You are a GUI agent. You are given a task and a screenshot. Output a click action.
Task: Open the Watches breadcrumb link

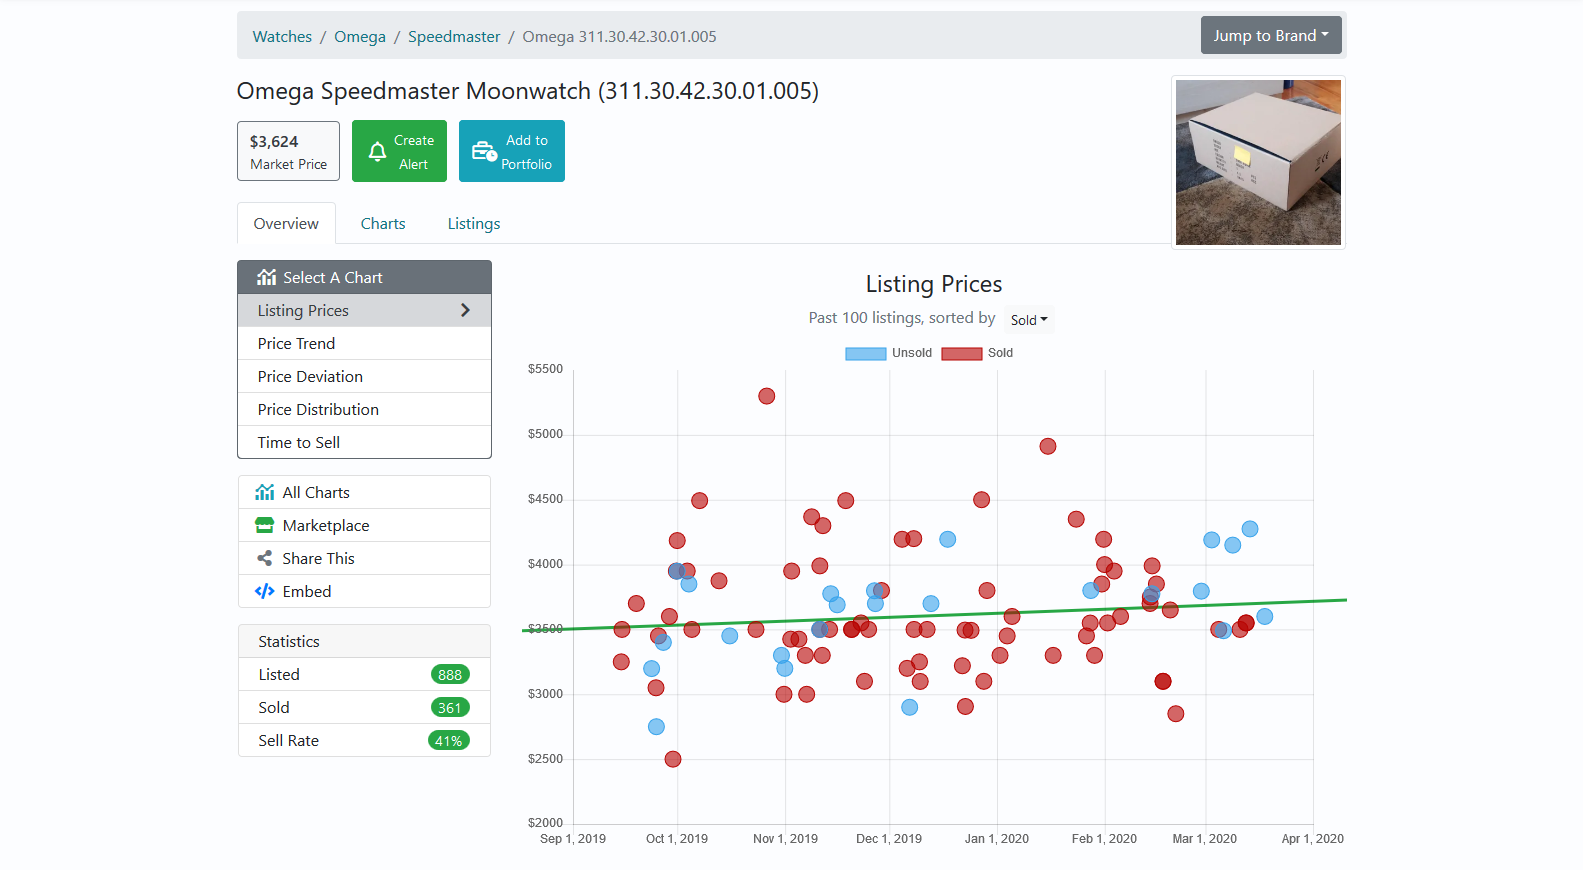[282, 36]
